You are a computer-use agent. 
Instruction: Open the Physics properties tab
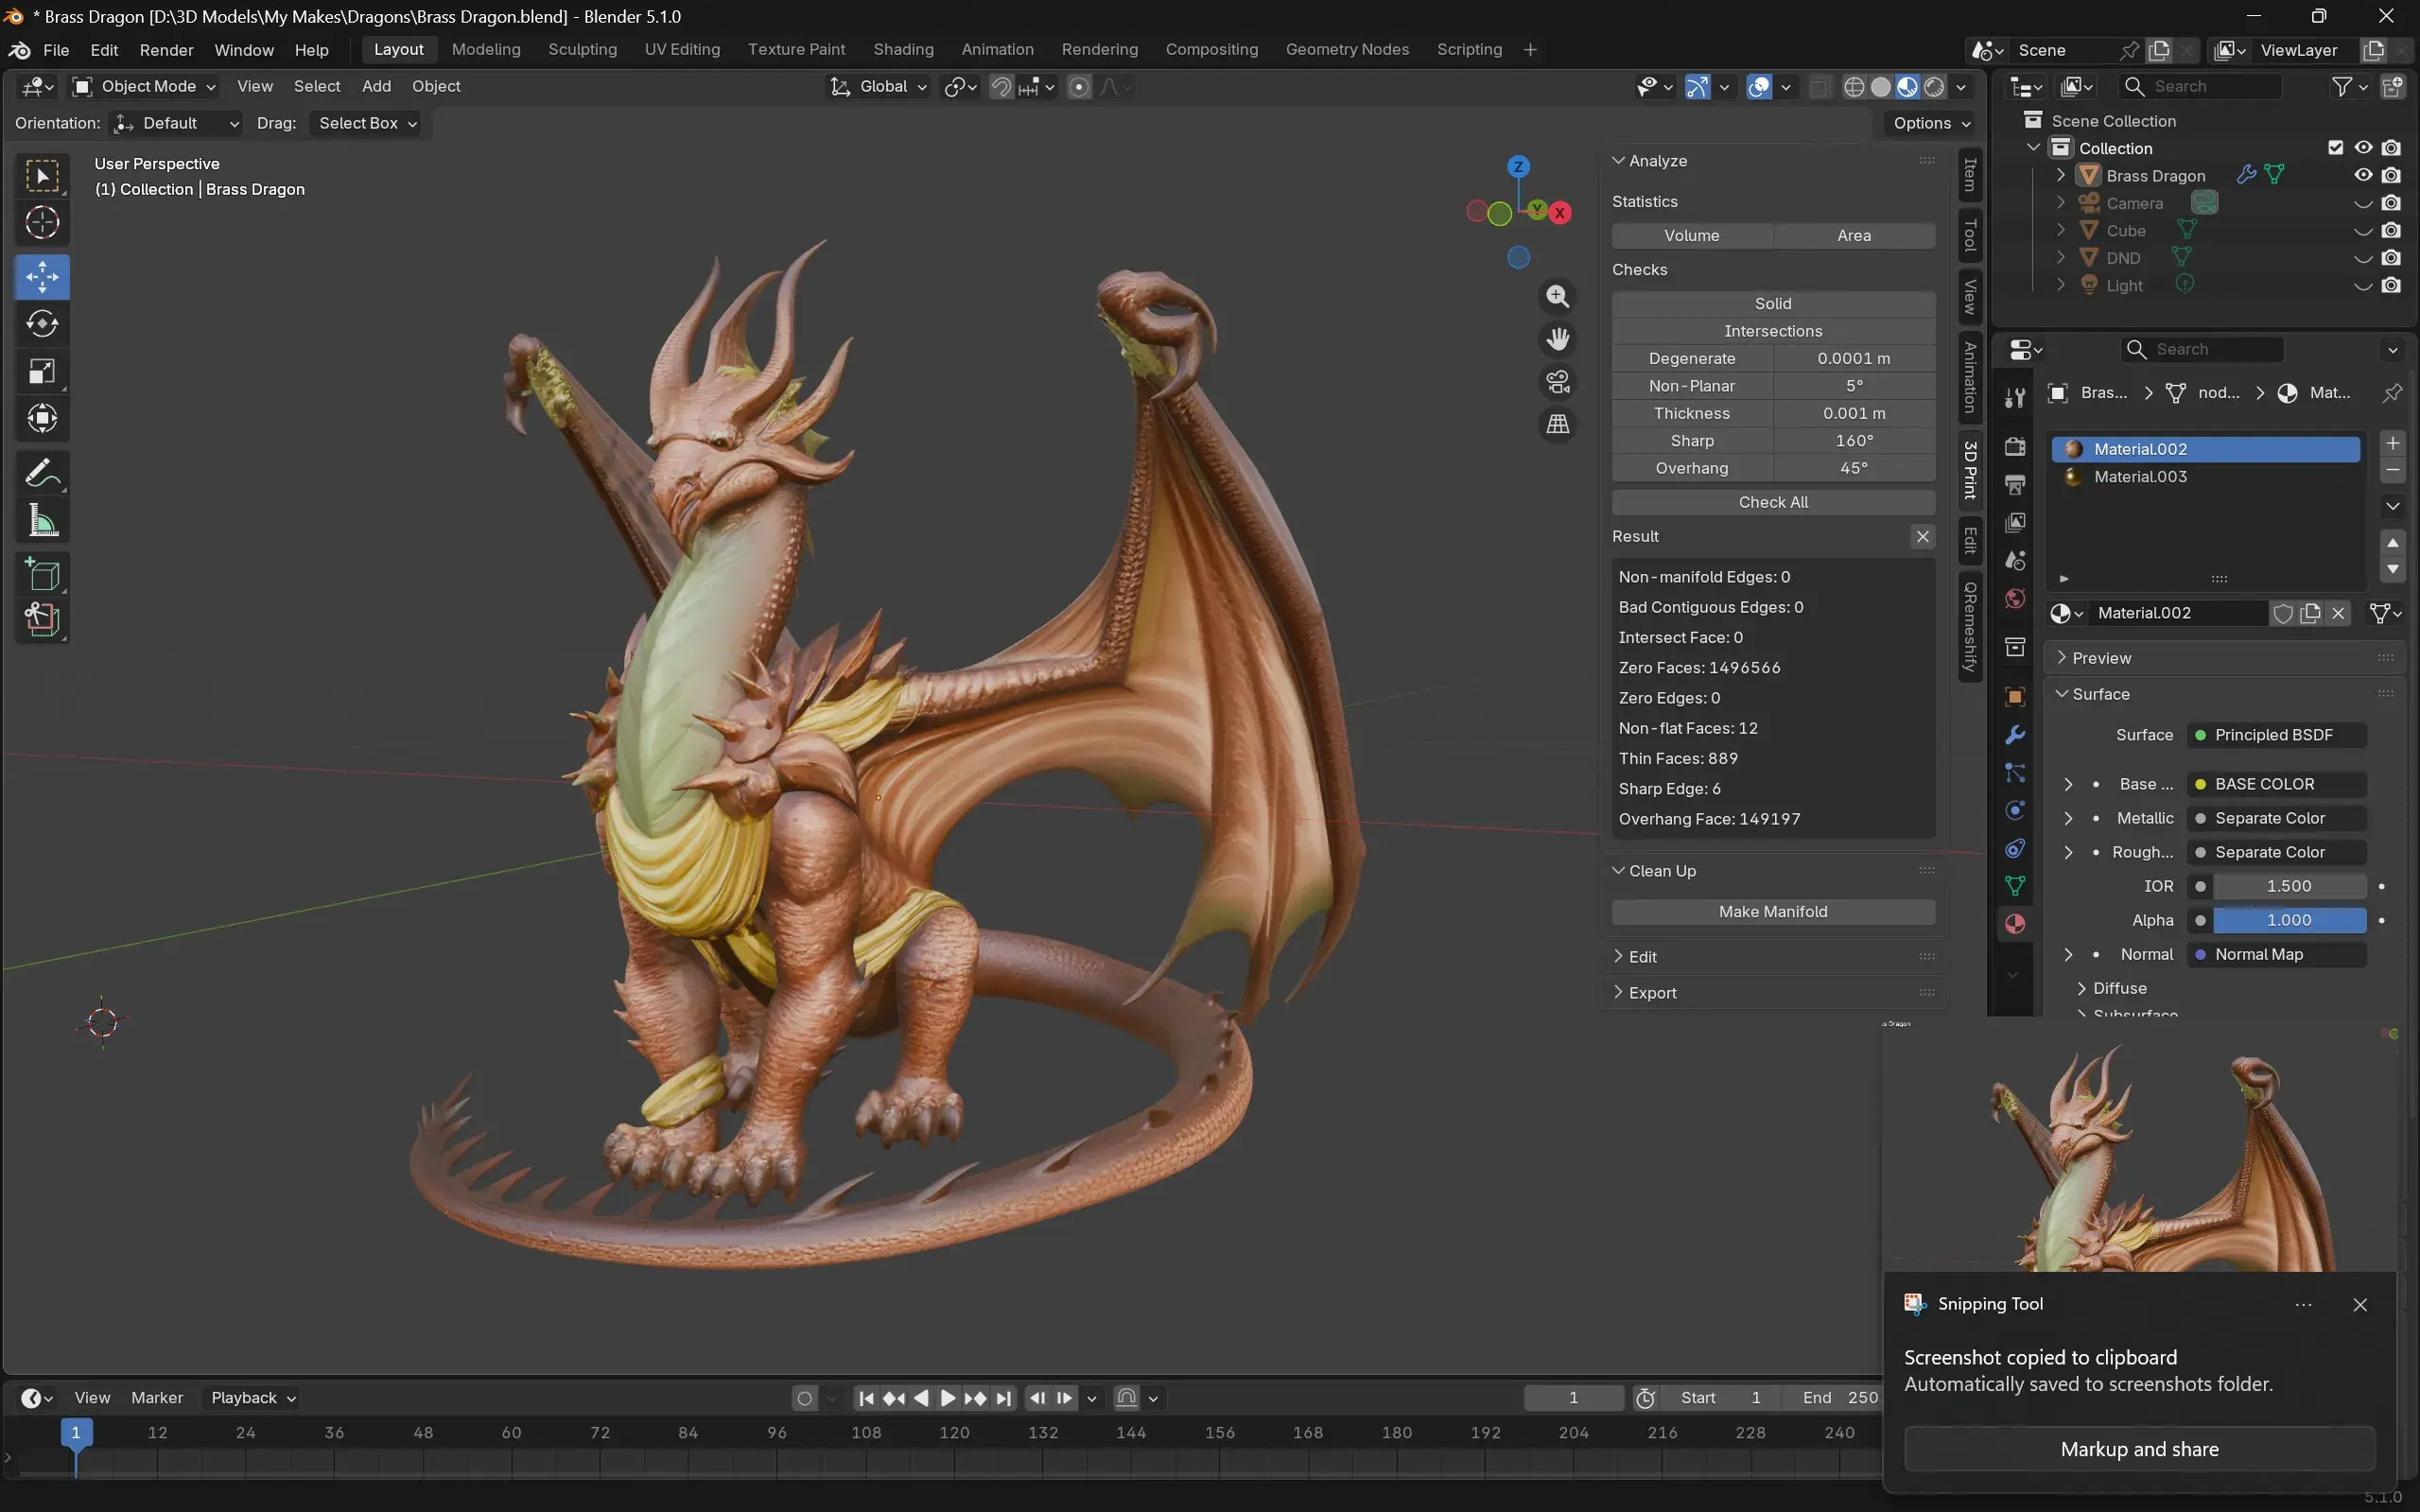coord(2015,811)
